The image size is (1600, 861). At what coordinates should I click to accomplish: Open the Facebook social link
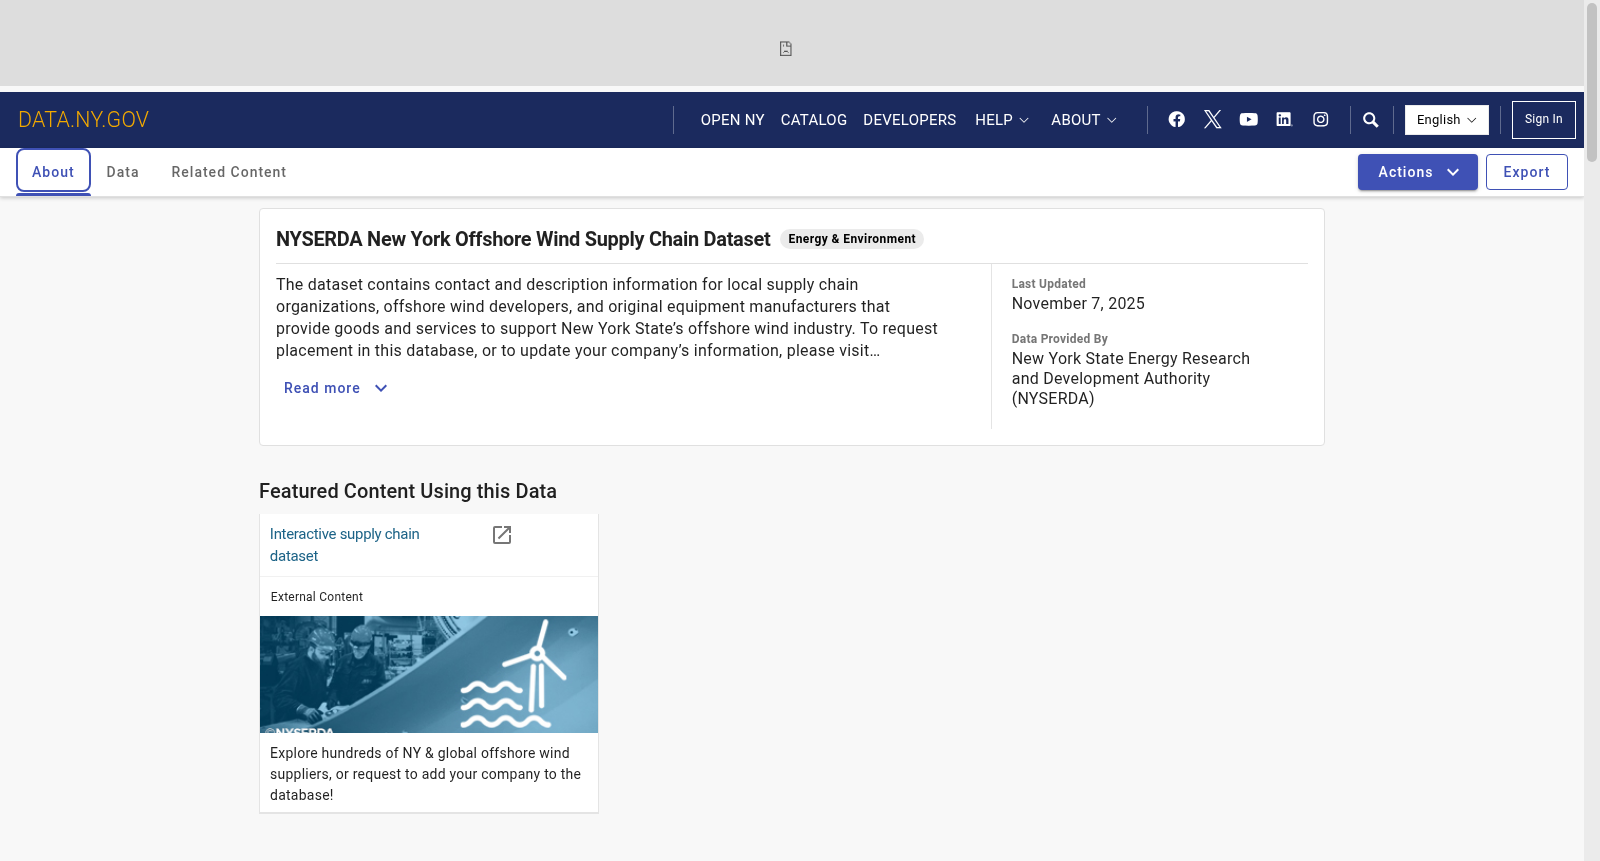1177,119
